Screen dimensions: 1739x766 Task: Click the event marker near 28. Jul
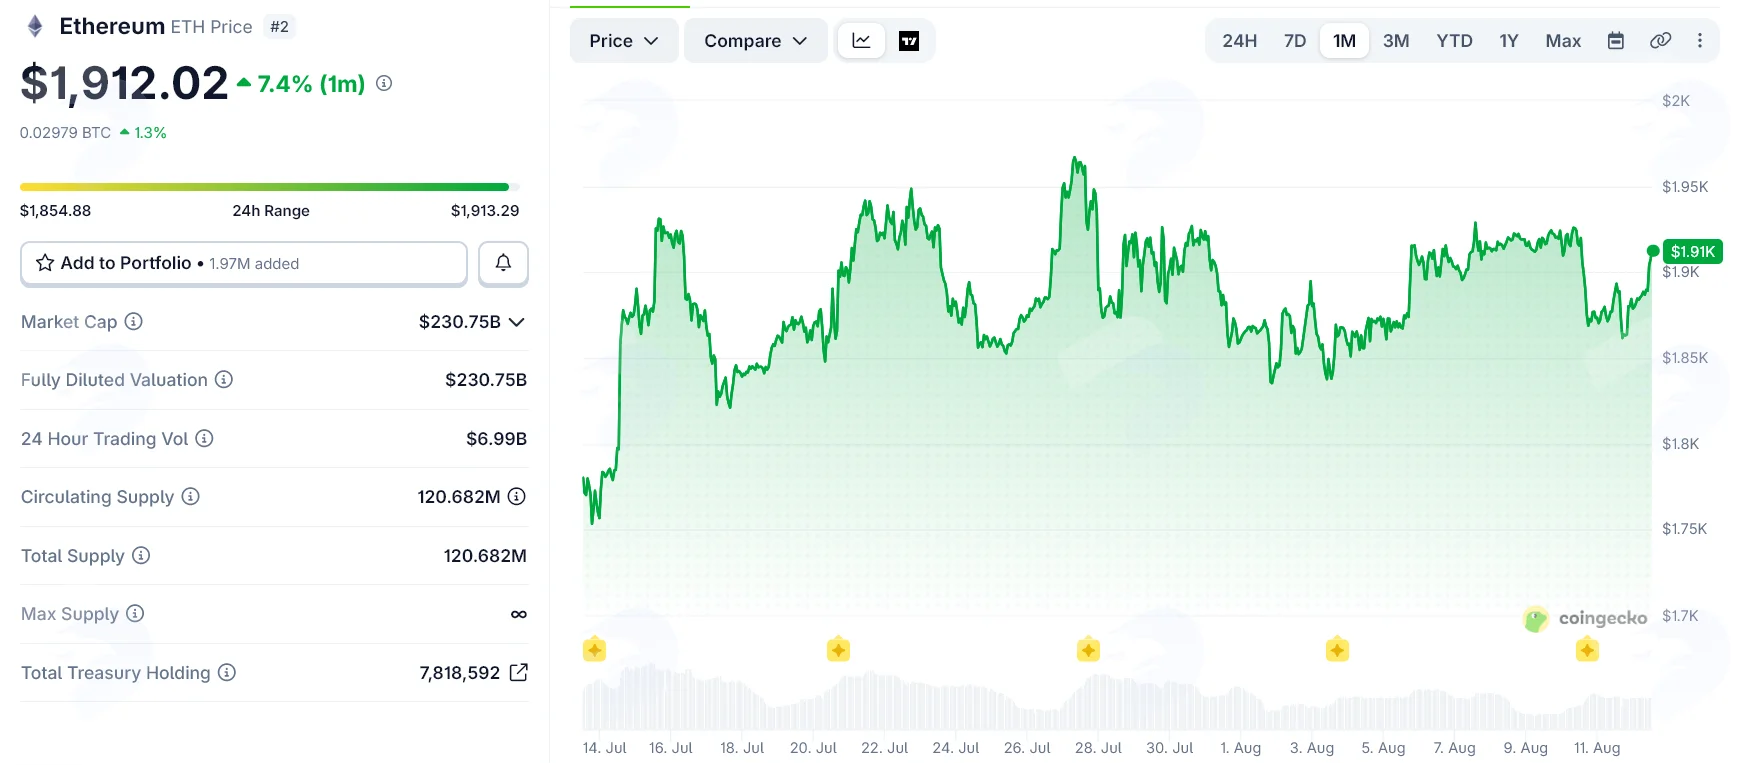1088,650
